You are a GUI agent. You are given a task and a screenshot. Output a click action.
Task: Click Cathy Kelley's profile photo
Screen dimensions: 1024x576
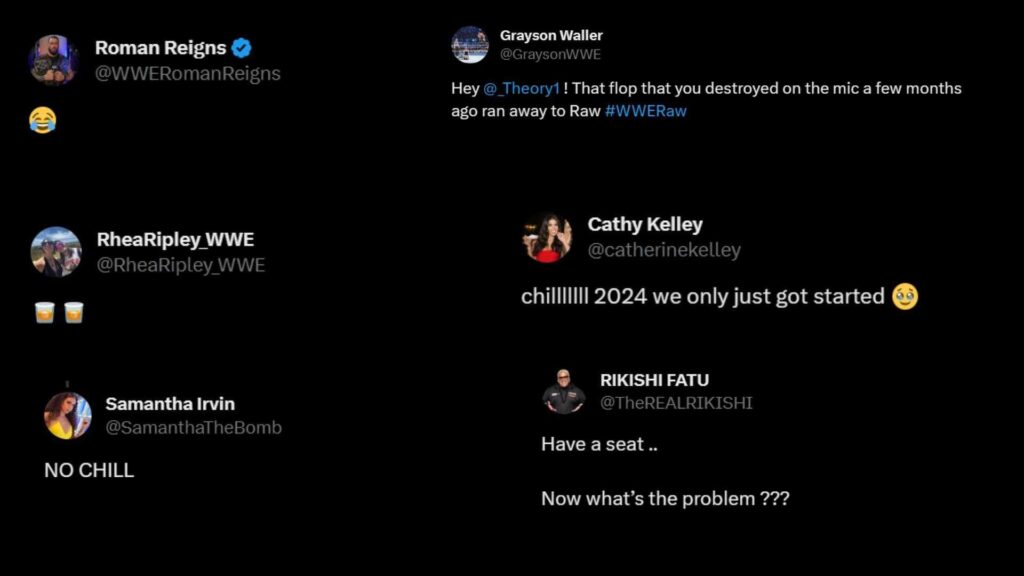[x=547, y=238]
